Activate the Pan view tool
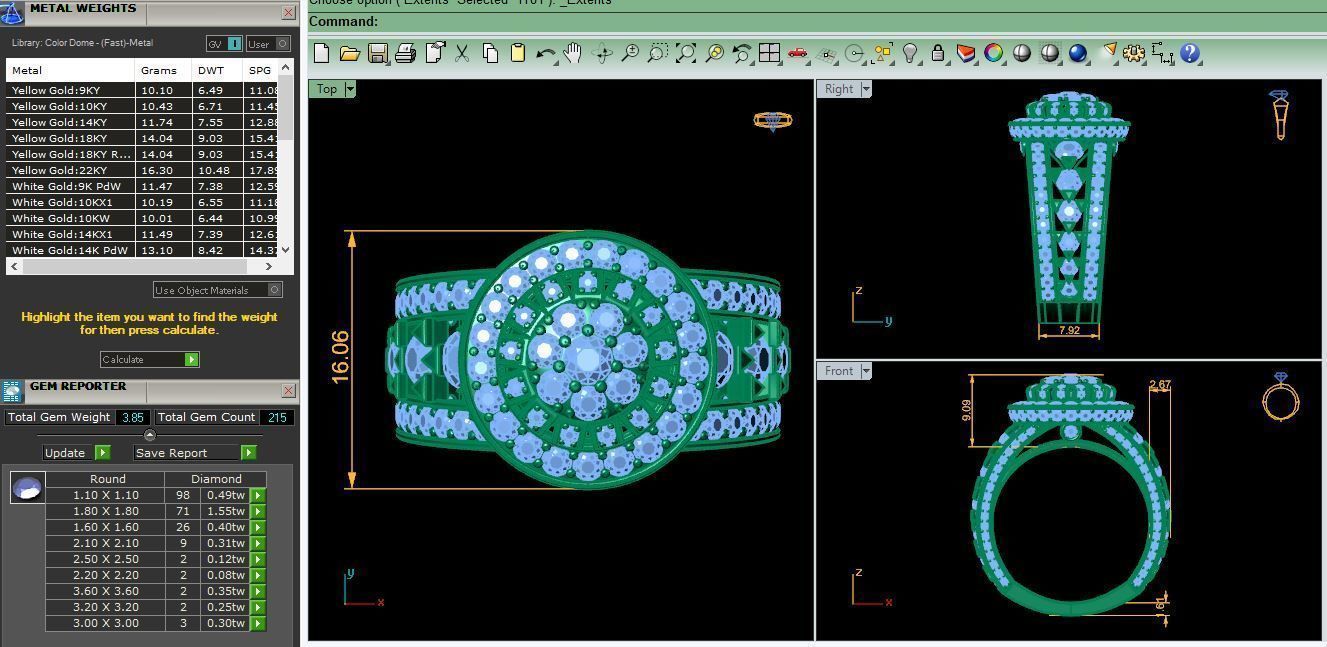Image resolution: width=1327 pixels, height=647 pixels. pyautogui.click(x=573, y=54)
